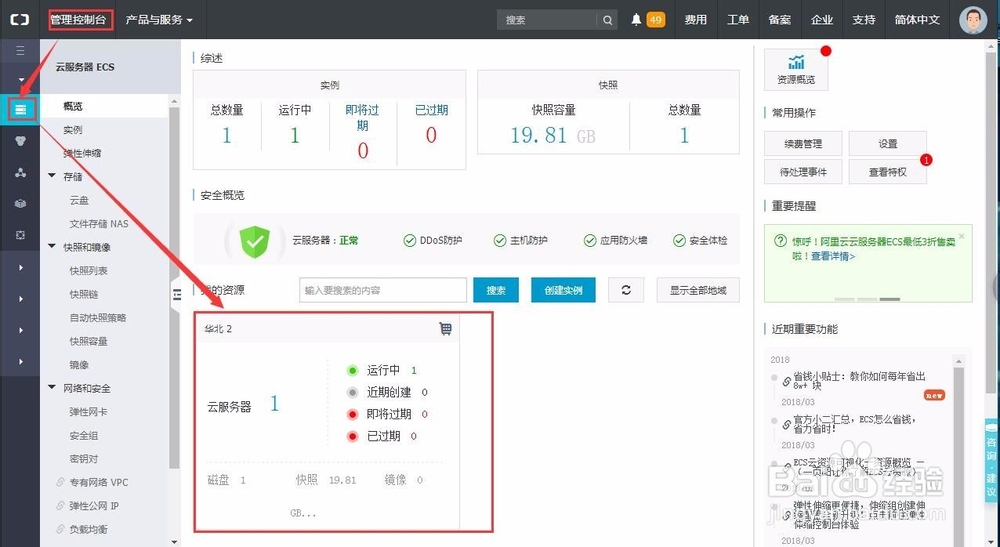1000x547 pixels.
Task: Collapse top down-arrow in left rail
Action: [20, 80]
